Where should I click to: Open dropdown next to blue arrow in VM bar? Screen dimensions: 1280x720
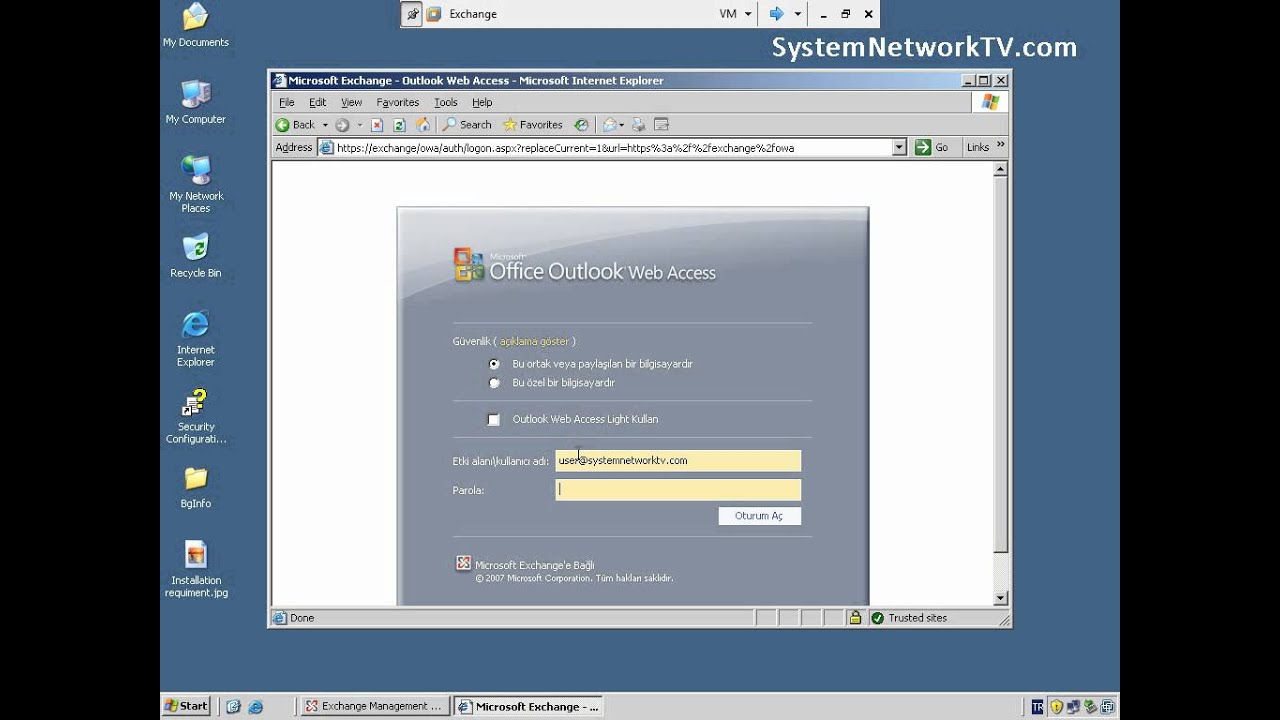tap(798, 14)
